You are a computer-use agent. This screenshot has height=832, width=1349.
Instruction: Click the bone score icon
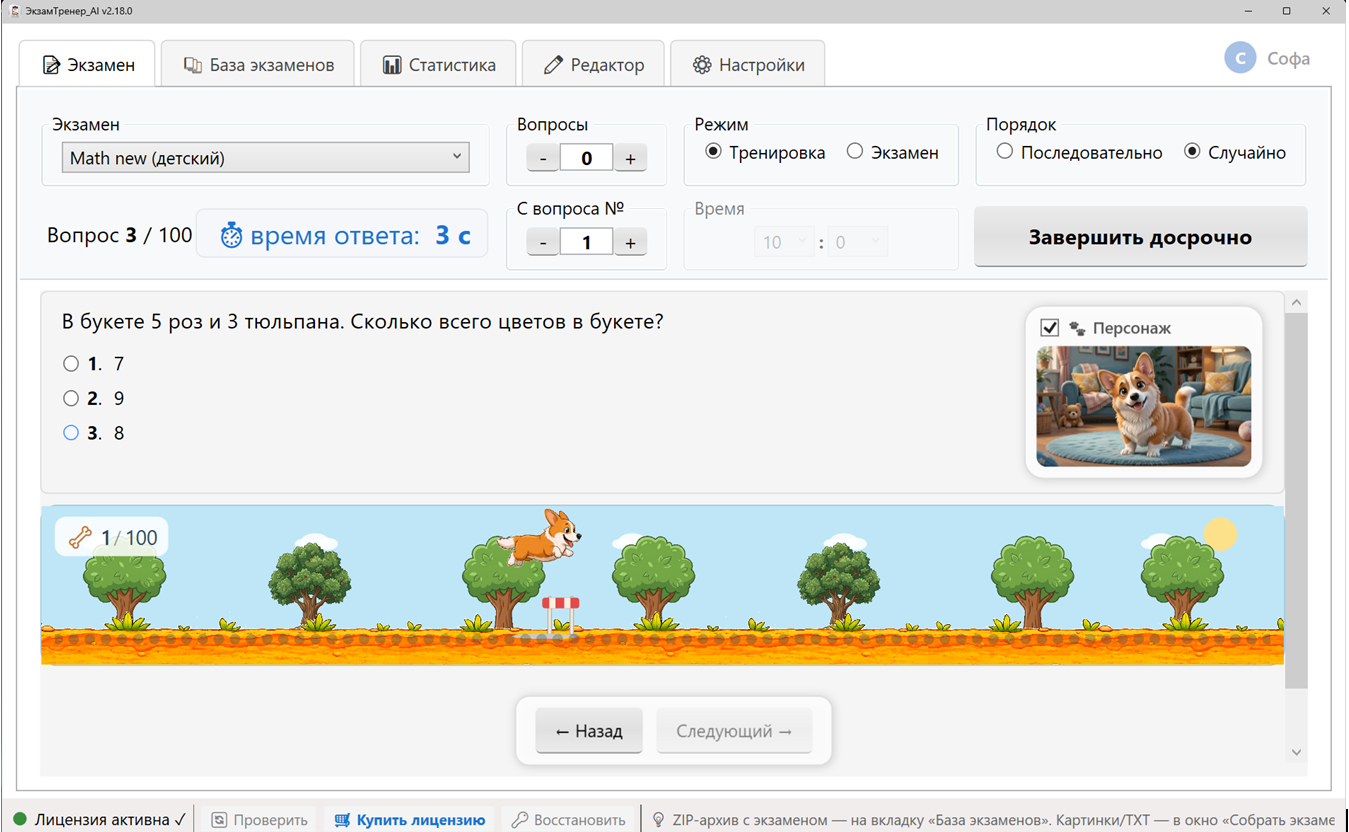click(80, 538)
